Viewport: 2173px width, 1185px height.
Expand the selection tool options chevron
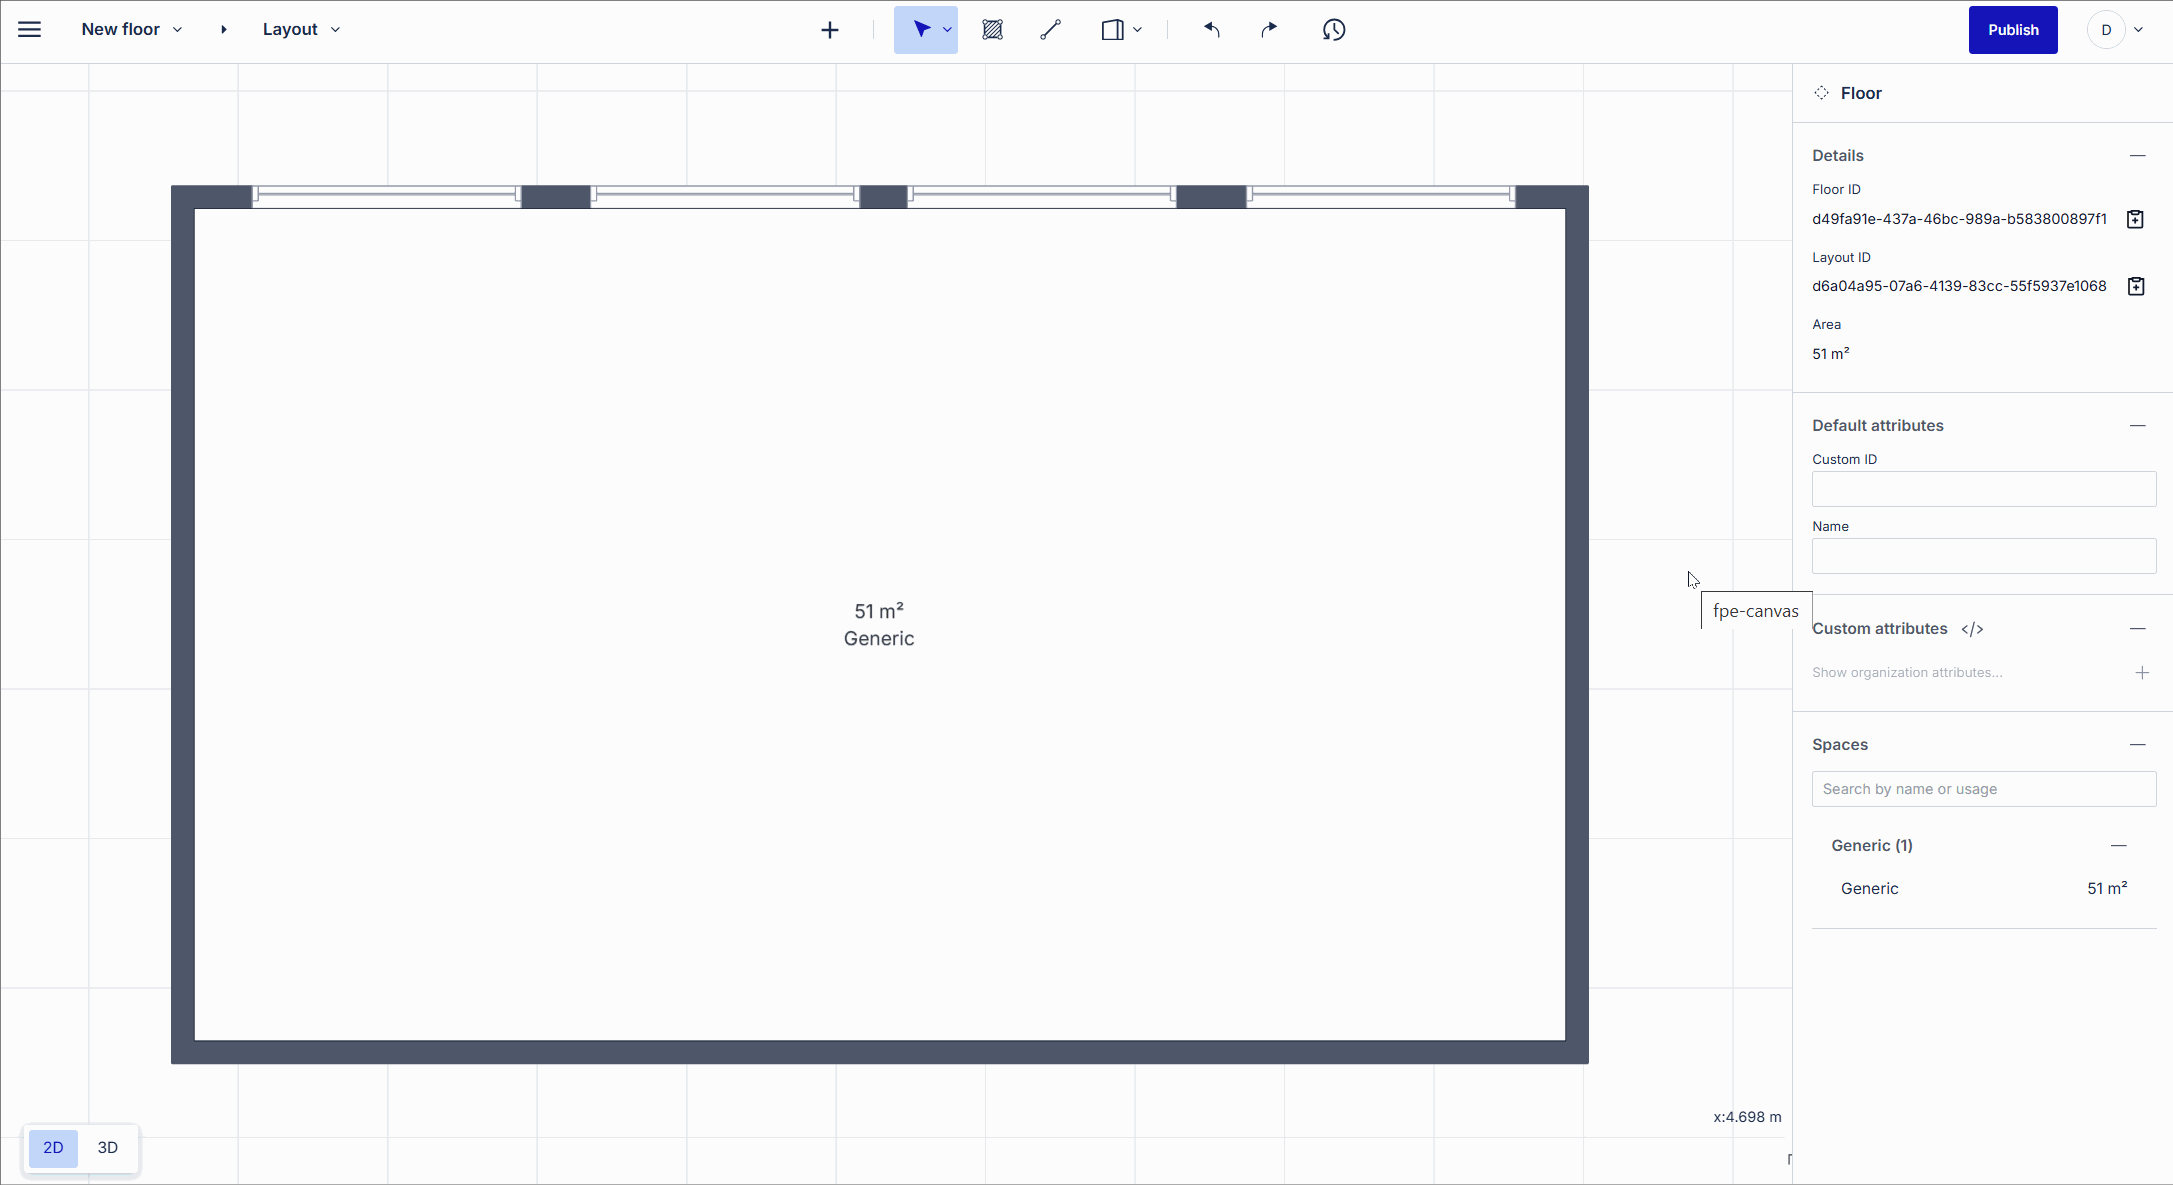point(946,29)
